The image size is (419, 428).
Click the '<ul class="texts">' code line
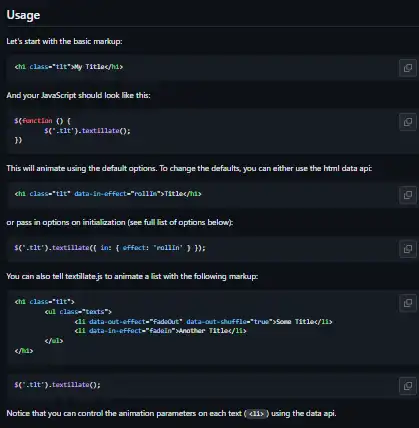pos(78,312)
